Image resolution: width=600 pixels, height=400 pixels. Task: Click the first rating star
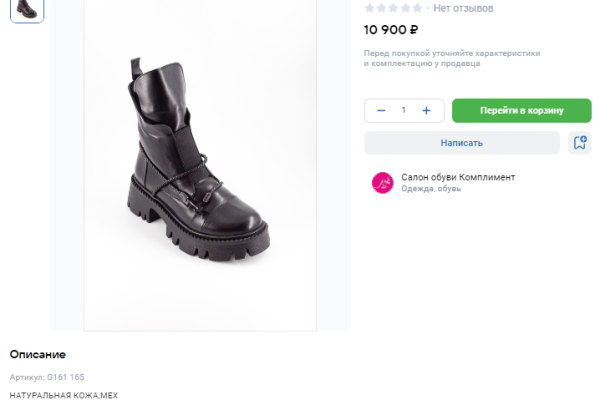tap(369, 8)
